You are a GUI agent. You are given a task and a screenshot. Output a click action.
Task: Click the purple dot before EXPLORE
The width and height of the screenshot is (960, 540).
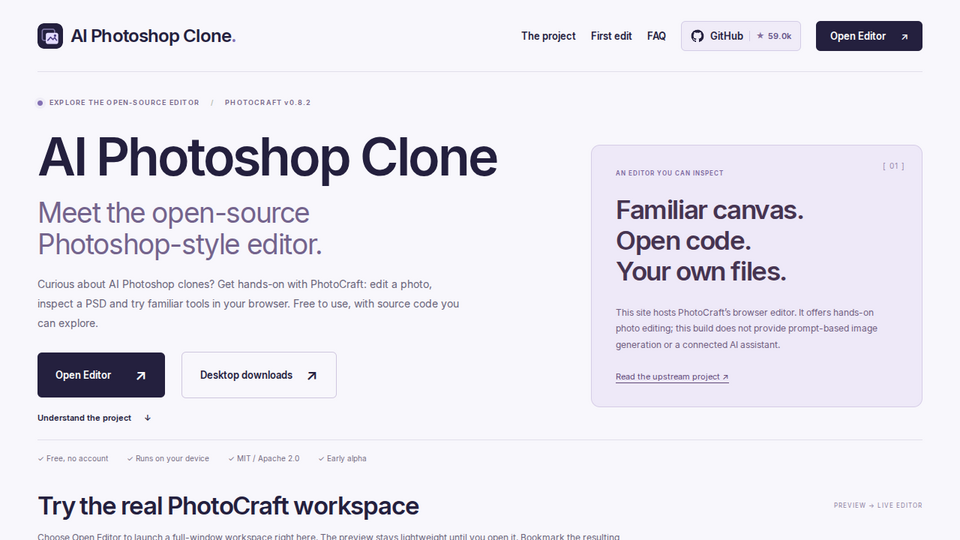(40, 103)
